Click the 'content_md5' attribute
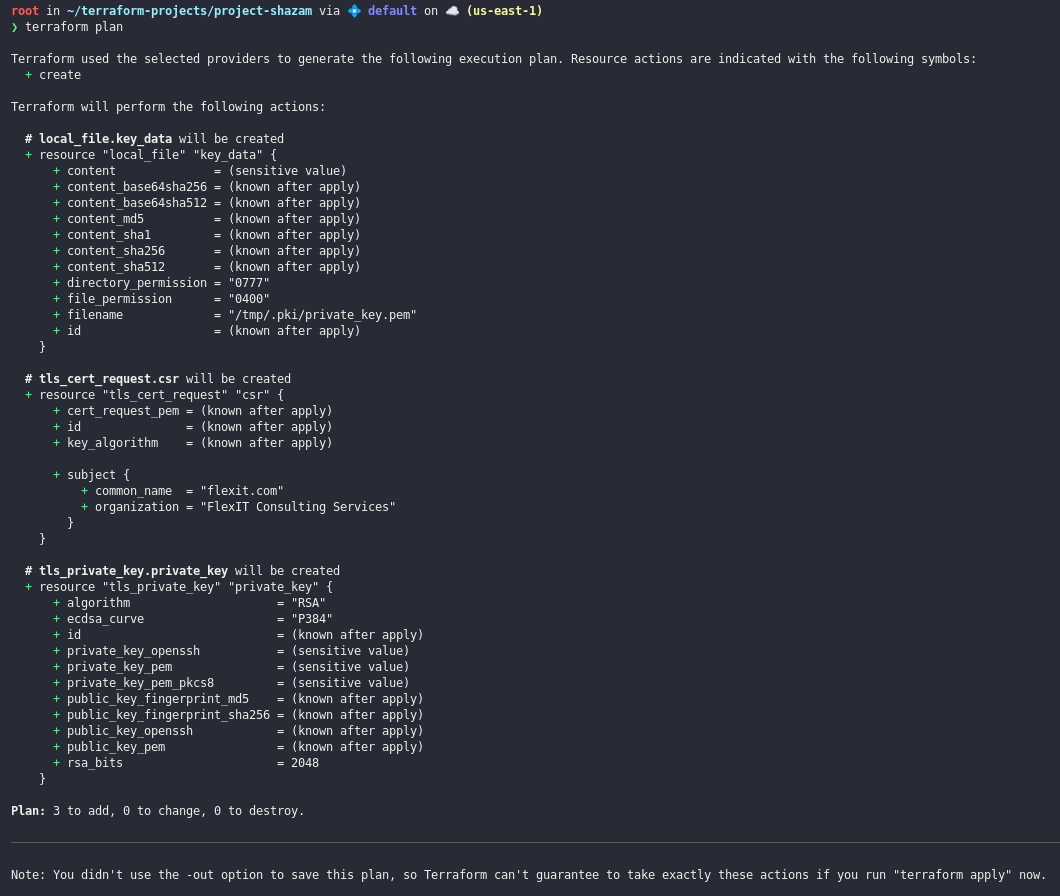 tap(105, 219)
